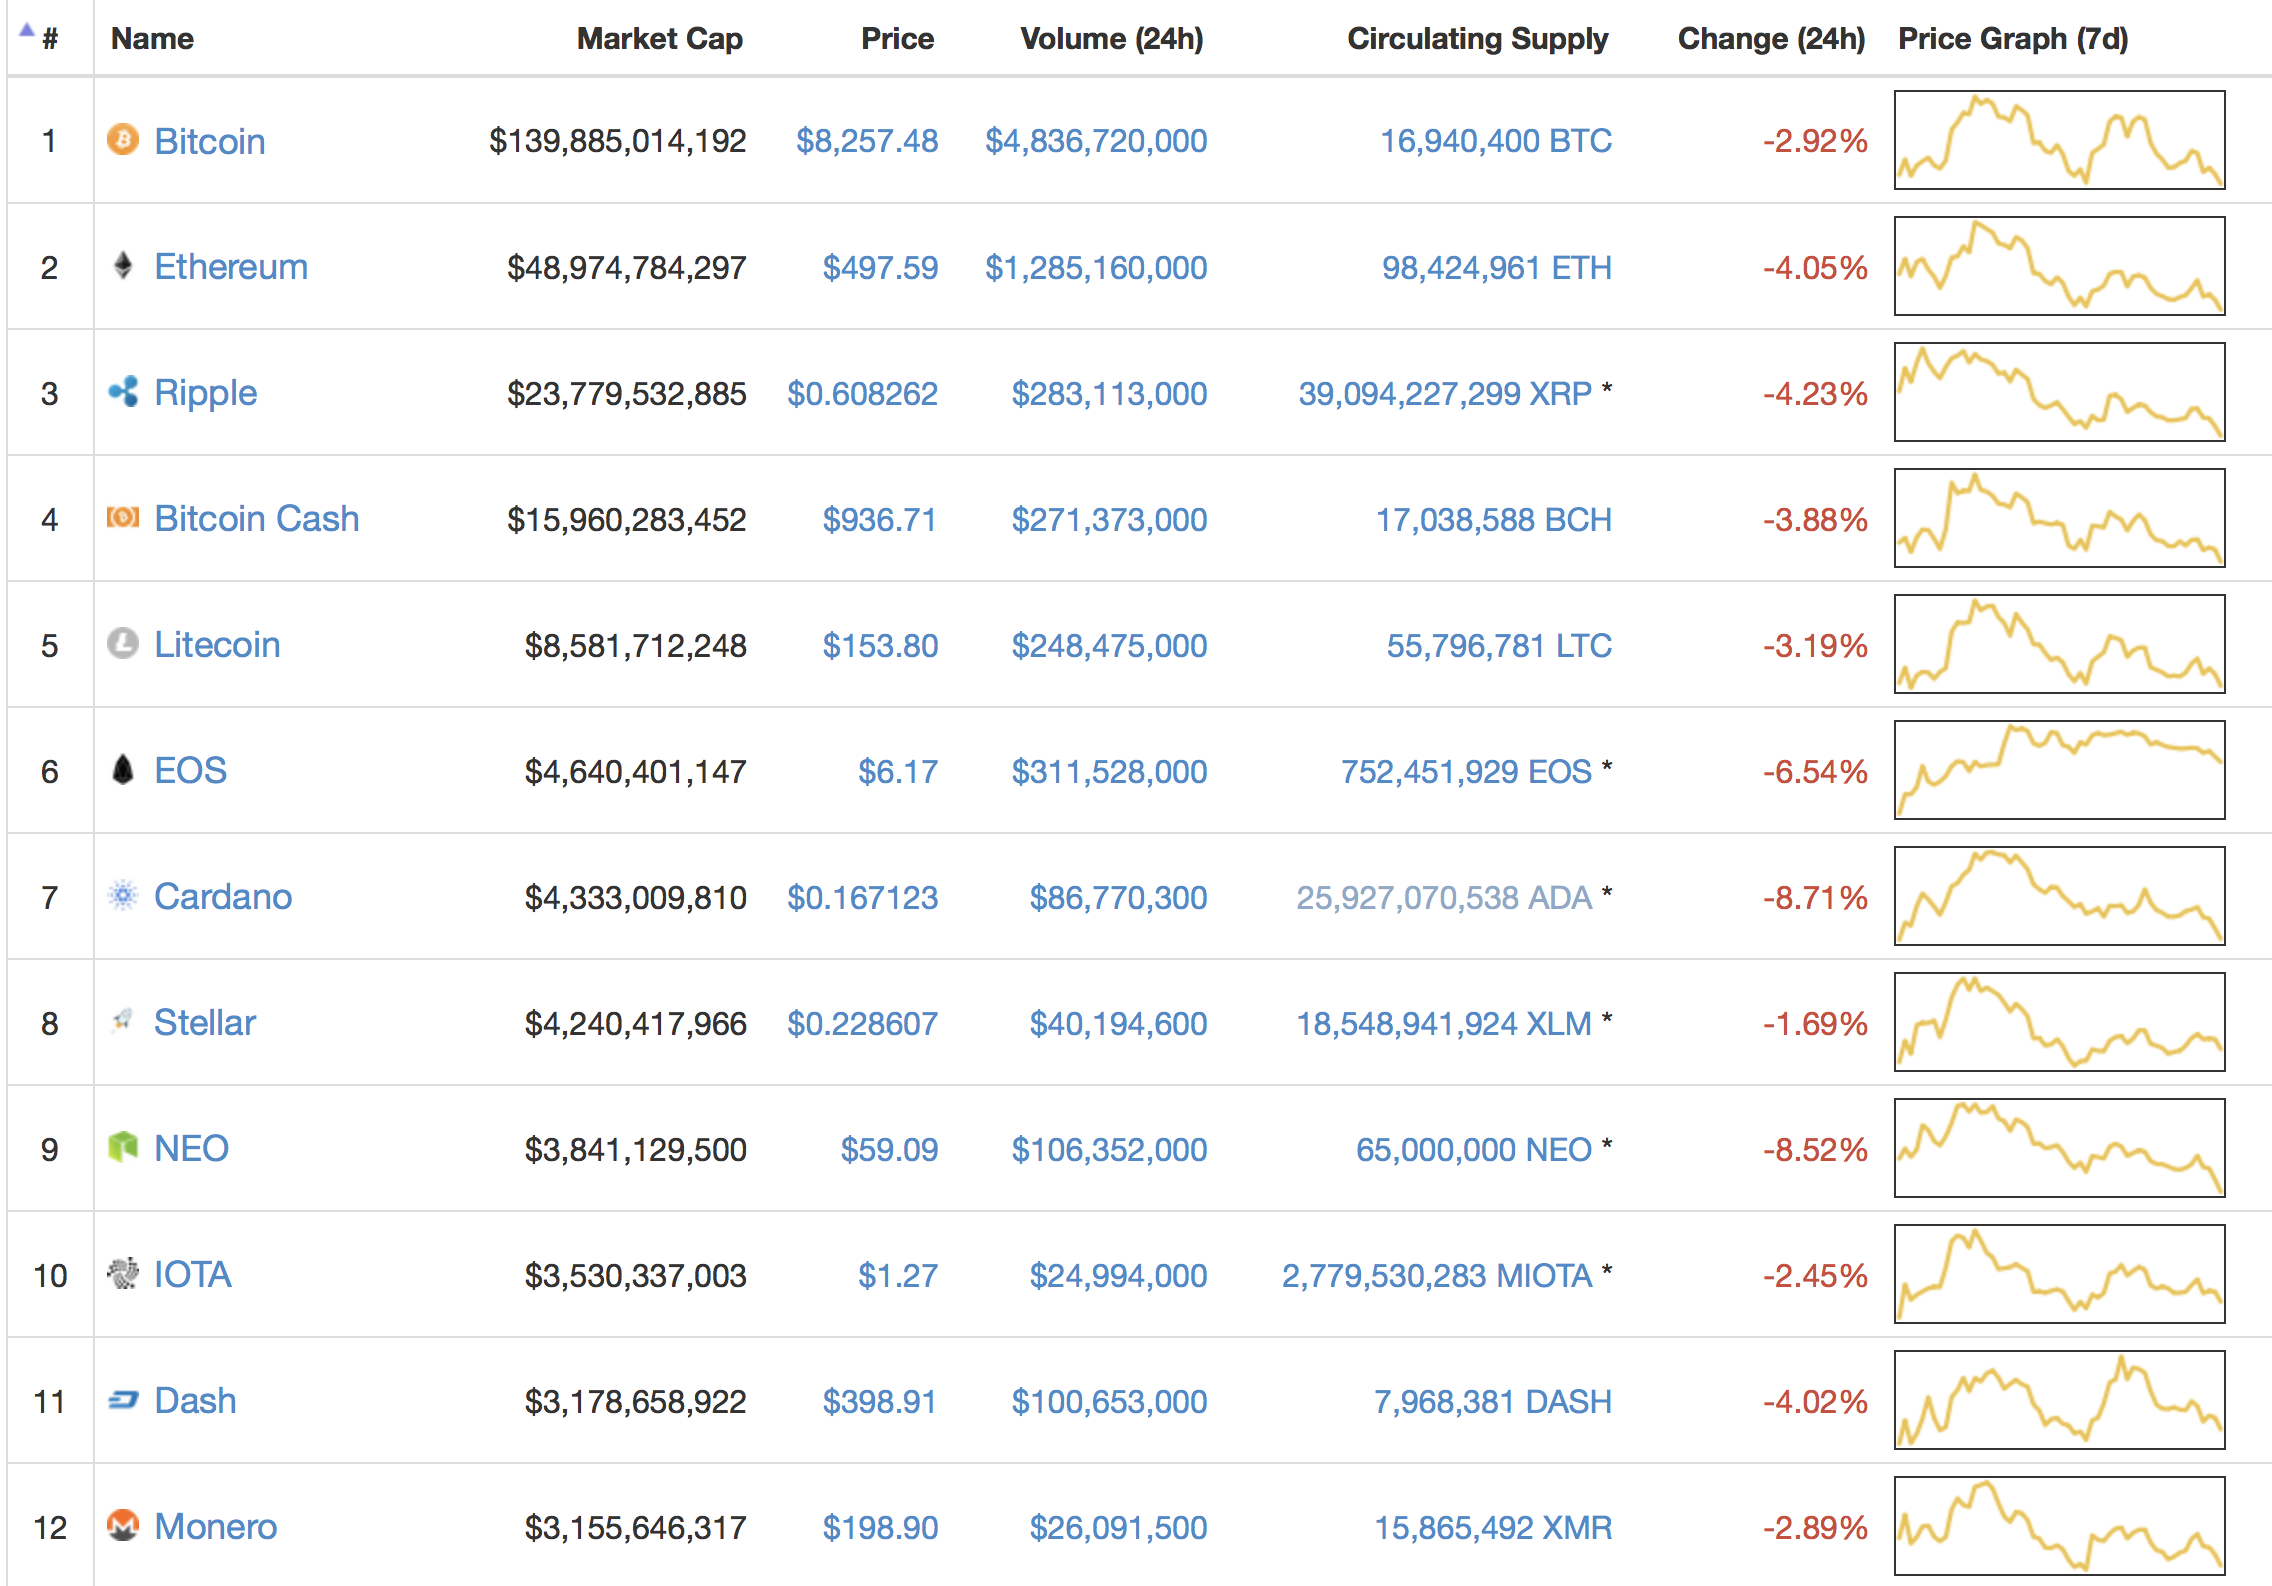Click the Stellar rocket icon
This screenshot has width=2272, height=1586.
coord(123,1021)
